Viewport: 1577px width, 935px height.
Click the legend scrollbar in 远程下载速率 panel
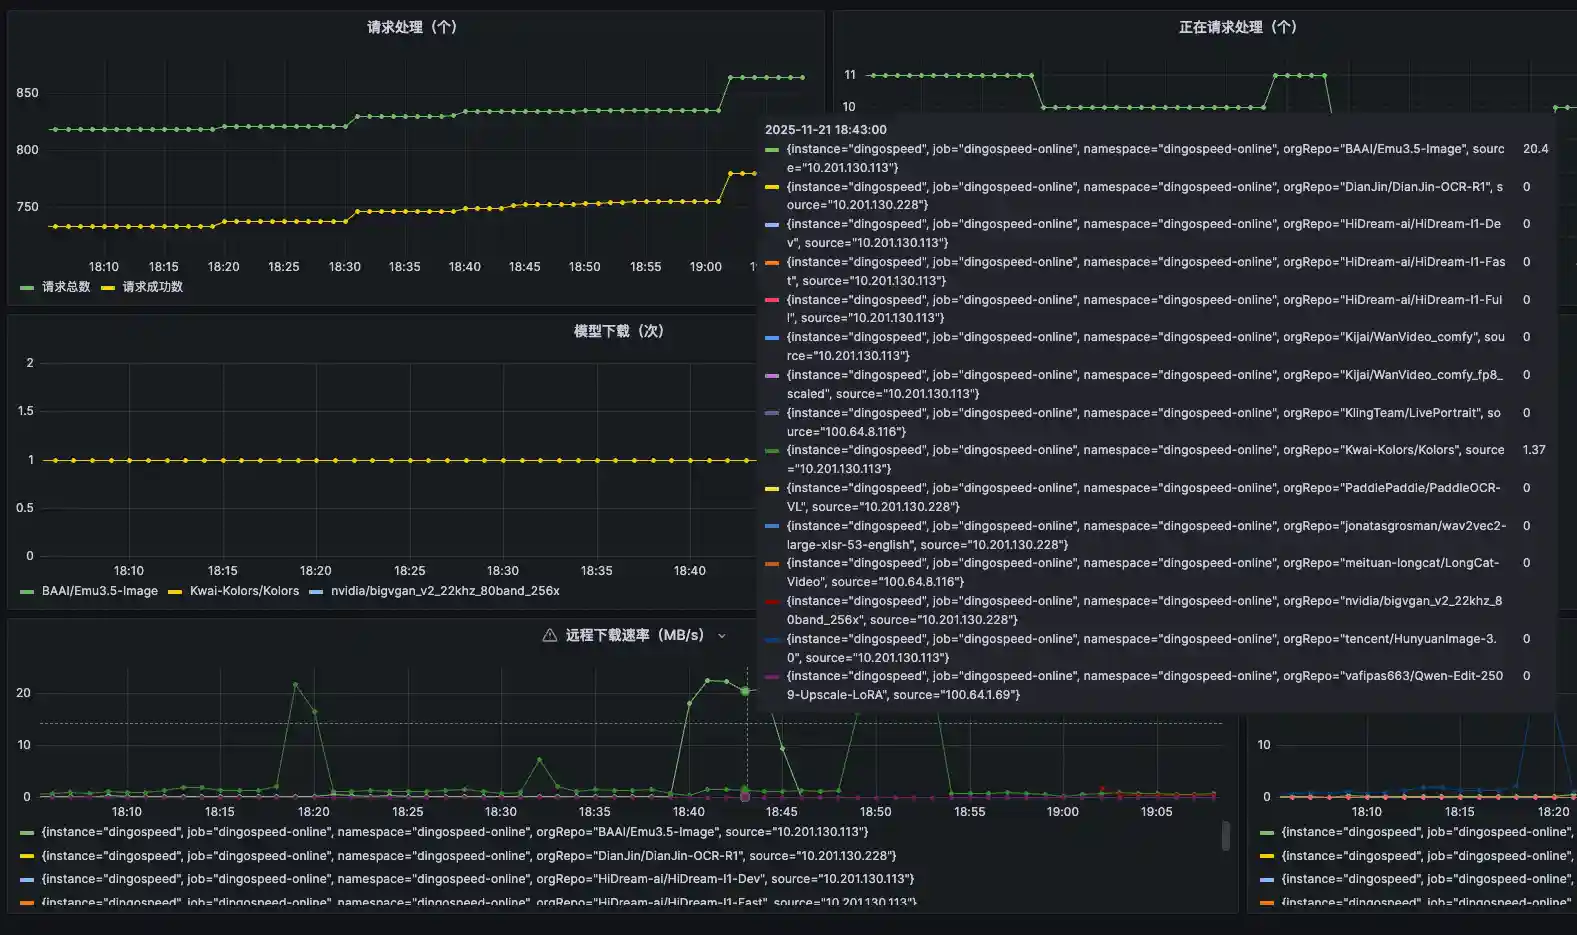coord(1226,836)
